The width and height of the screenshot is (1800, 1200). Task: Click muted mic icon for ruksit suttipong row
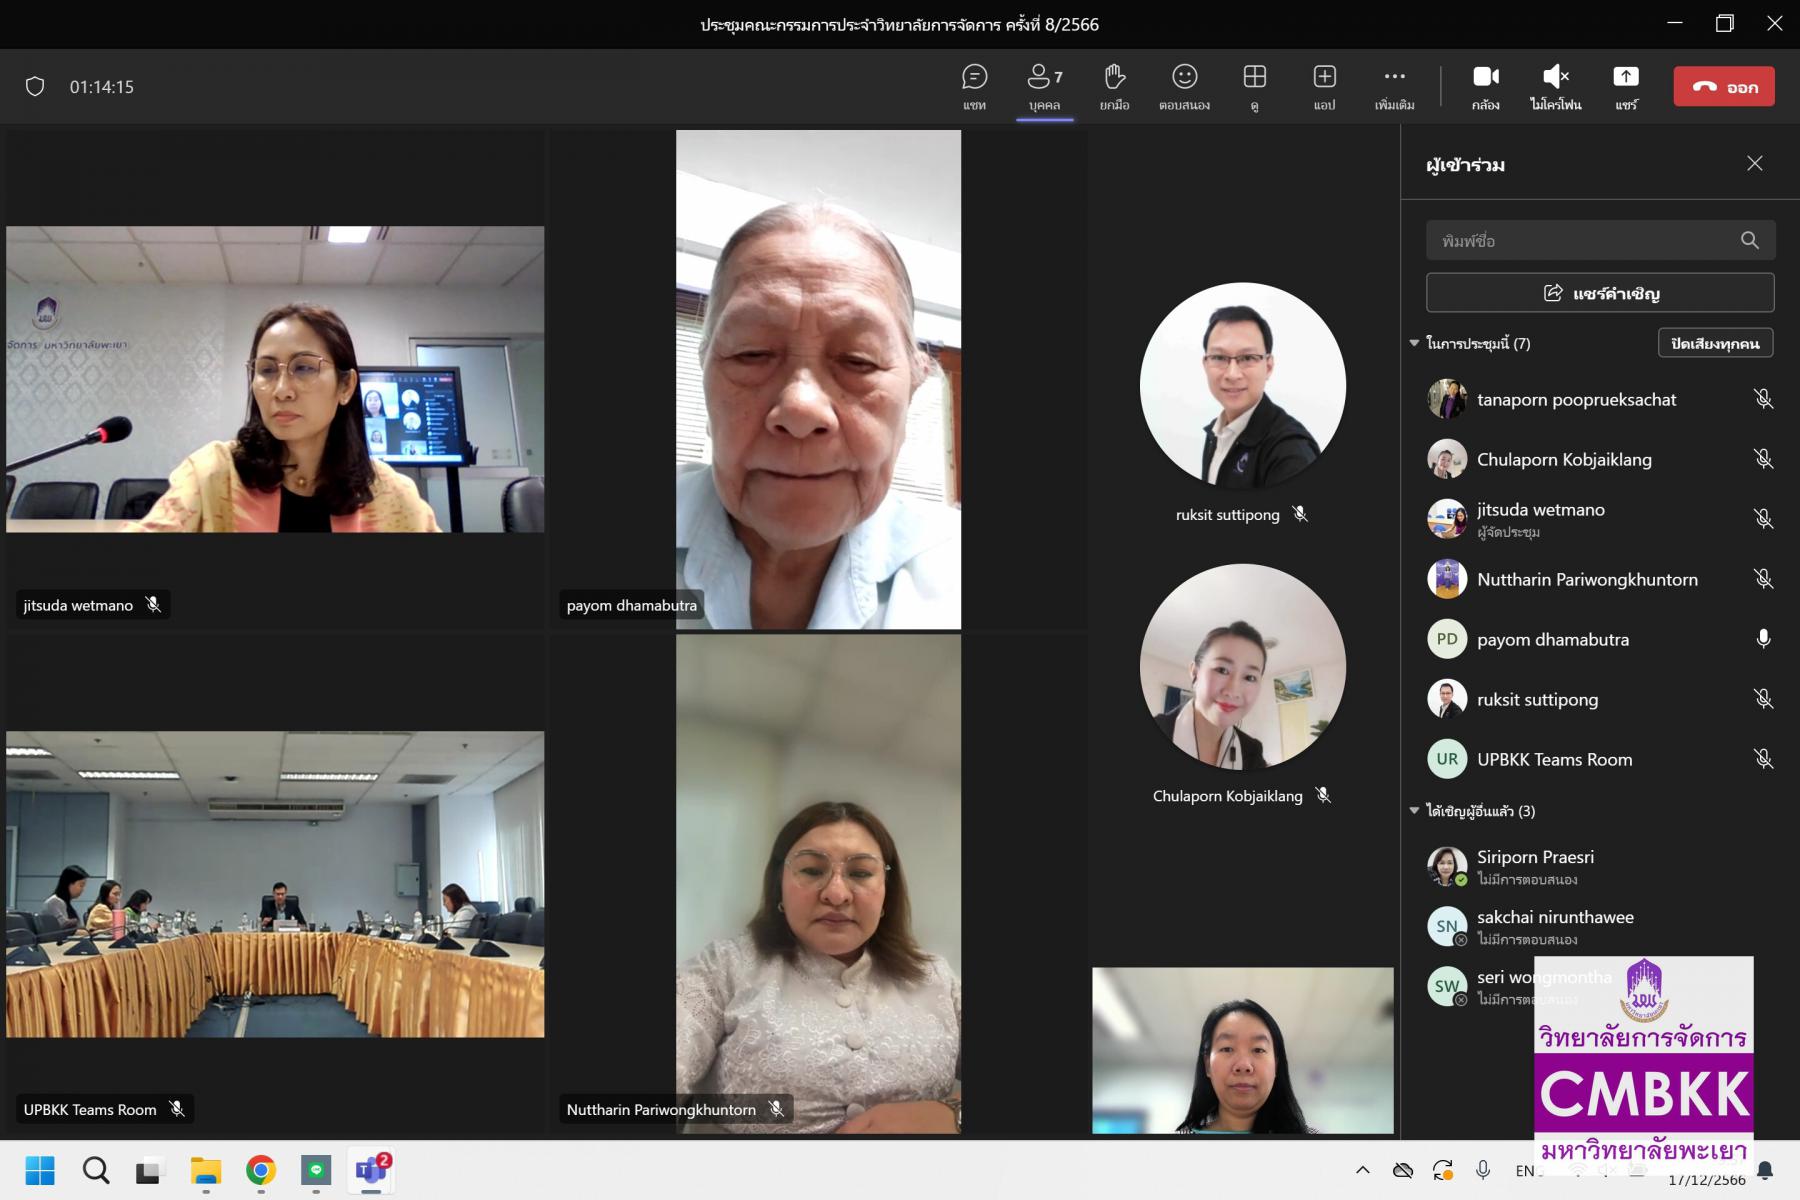click(1763, 699)
